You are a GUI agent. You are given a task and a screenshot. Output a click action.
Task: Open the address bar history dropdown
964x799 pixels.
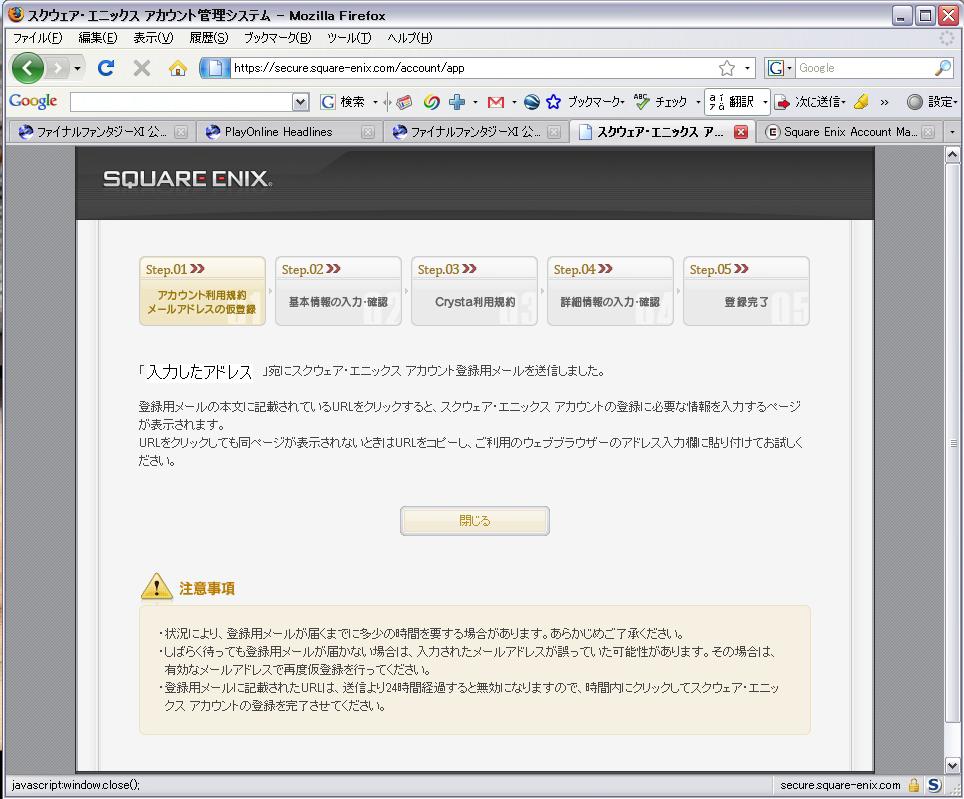(x=747, y=68)
